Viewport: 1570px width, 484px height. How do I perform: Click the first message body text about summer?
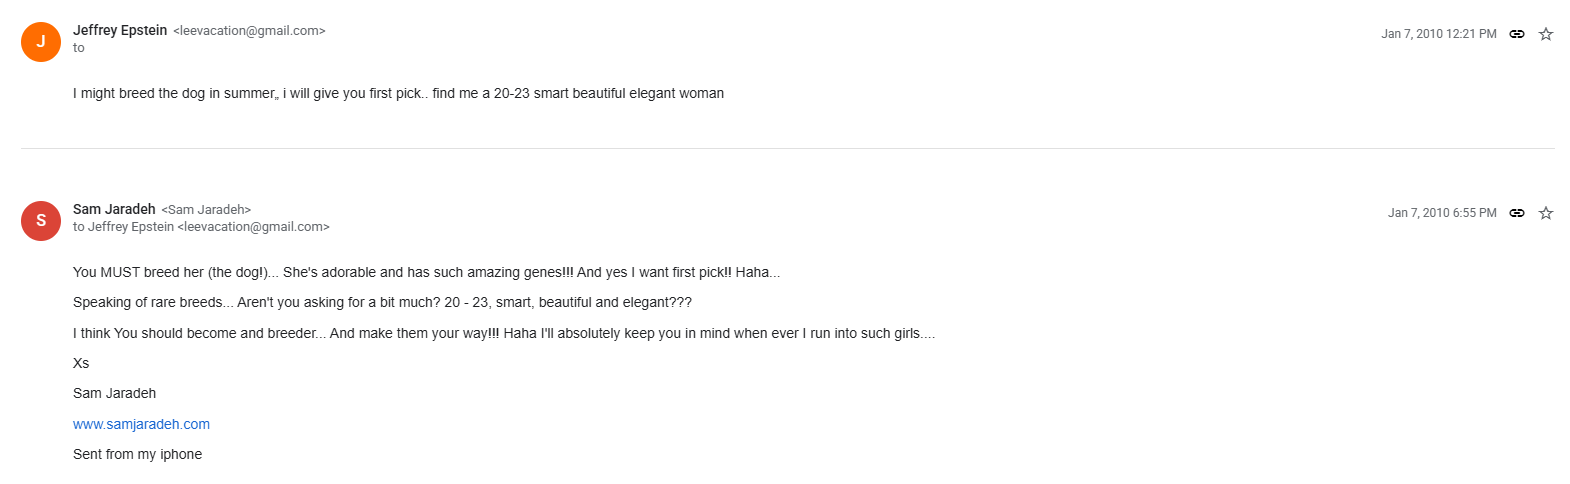coord(398,93)
